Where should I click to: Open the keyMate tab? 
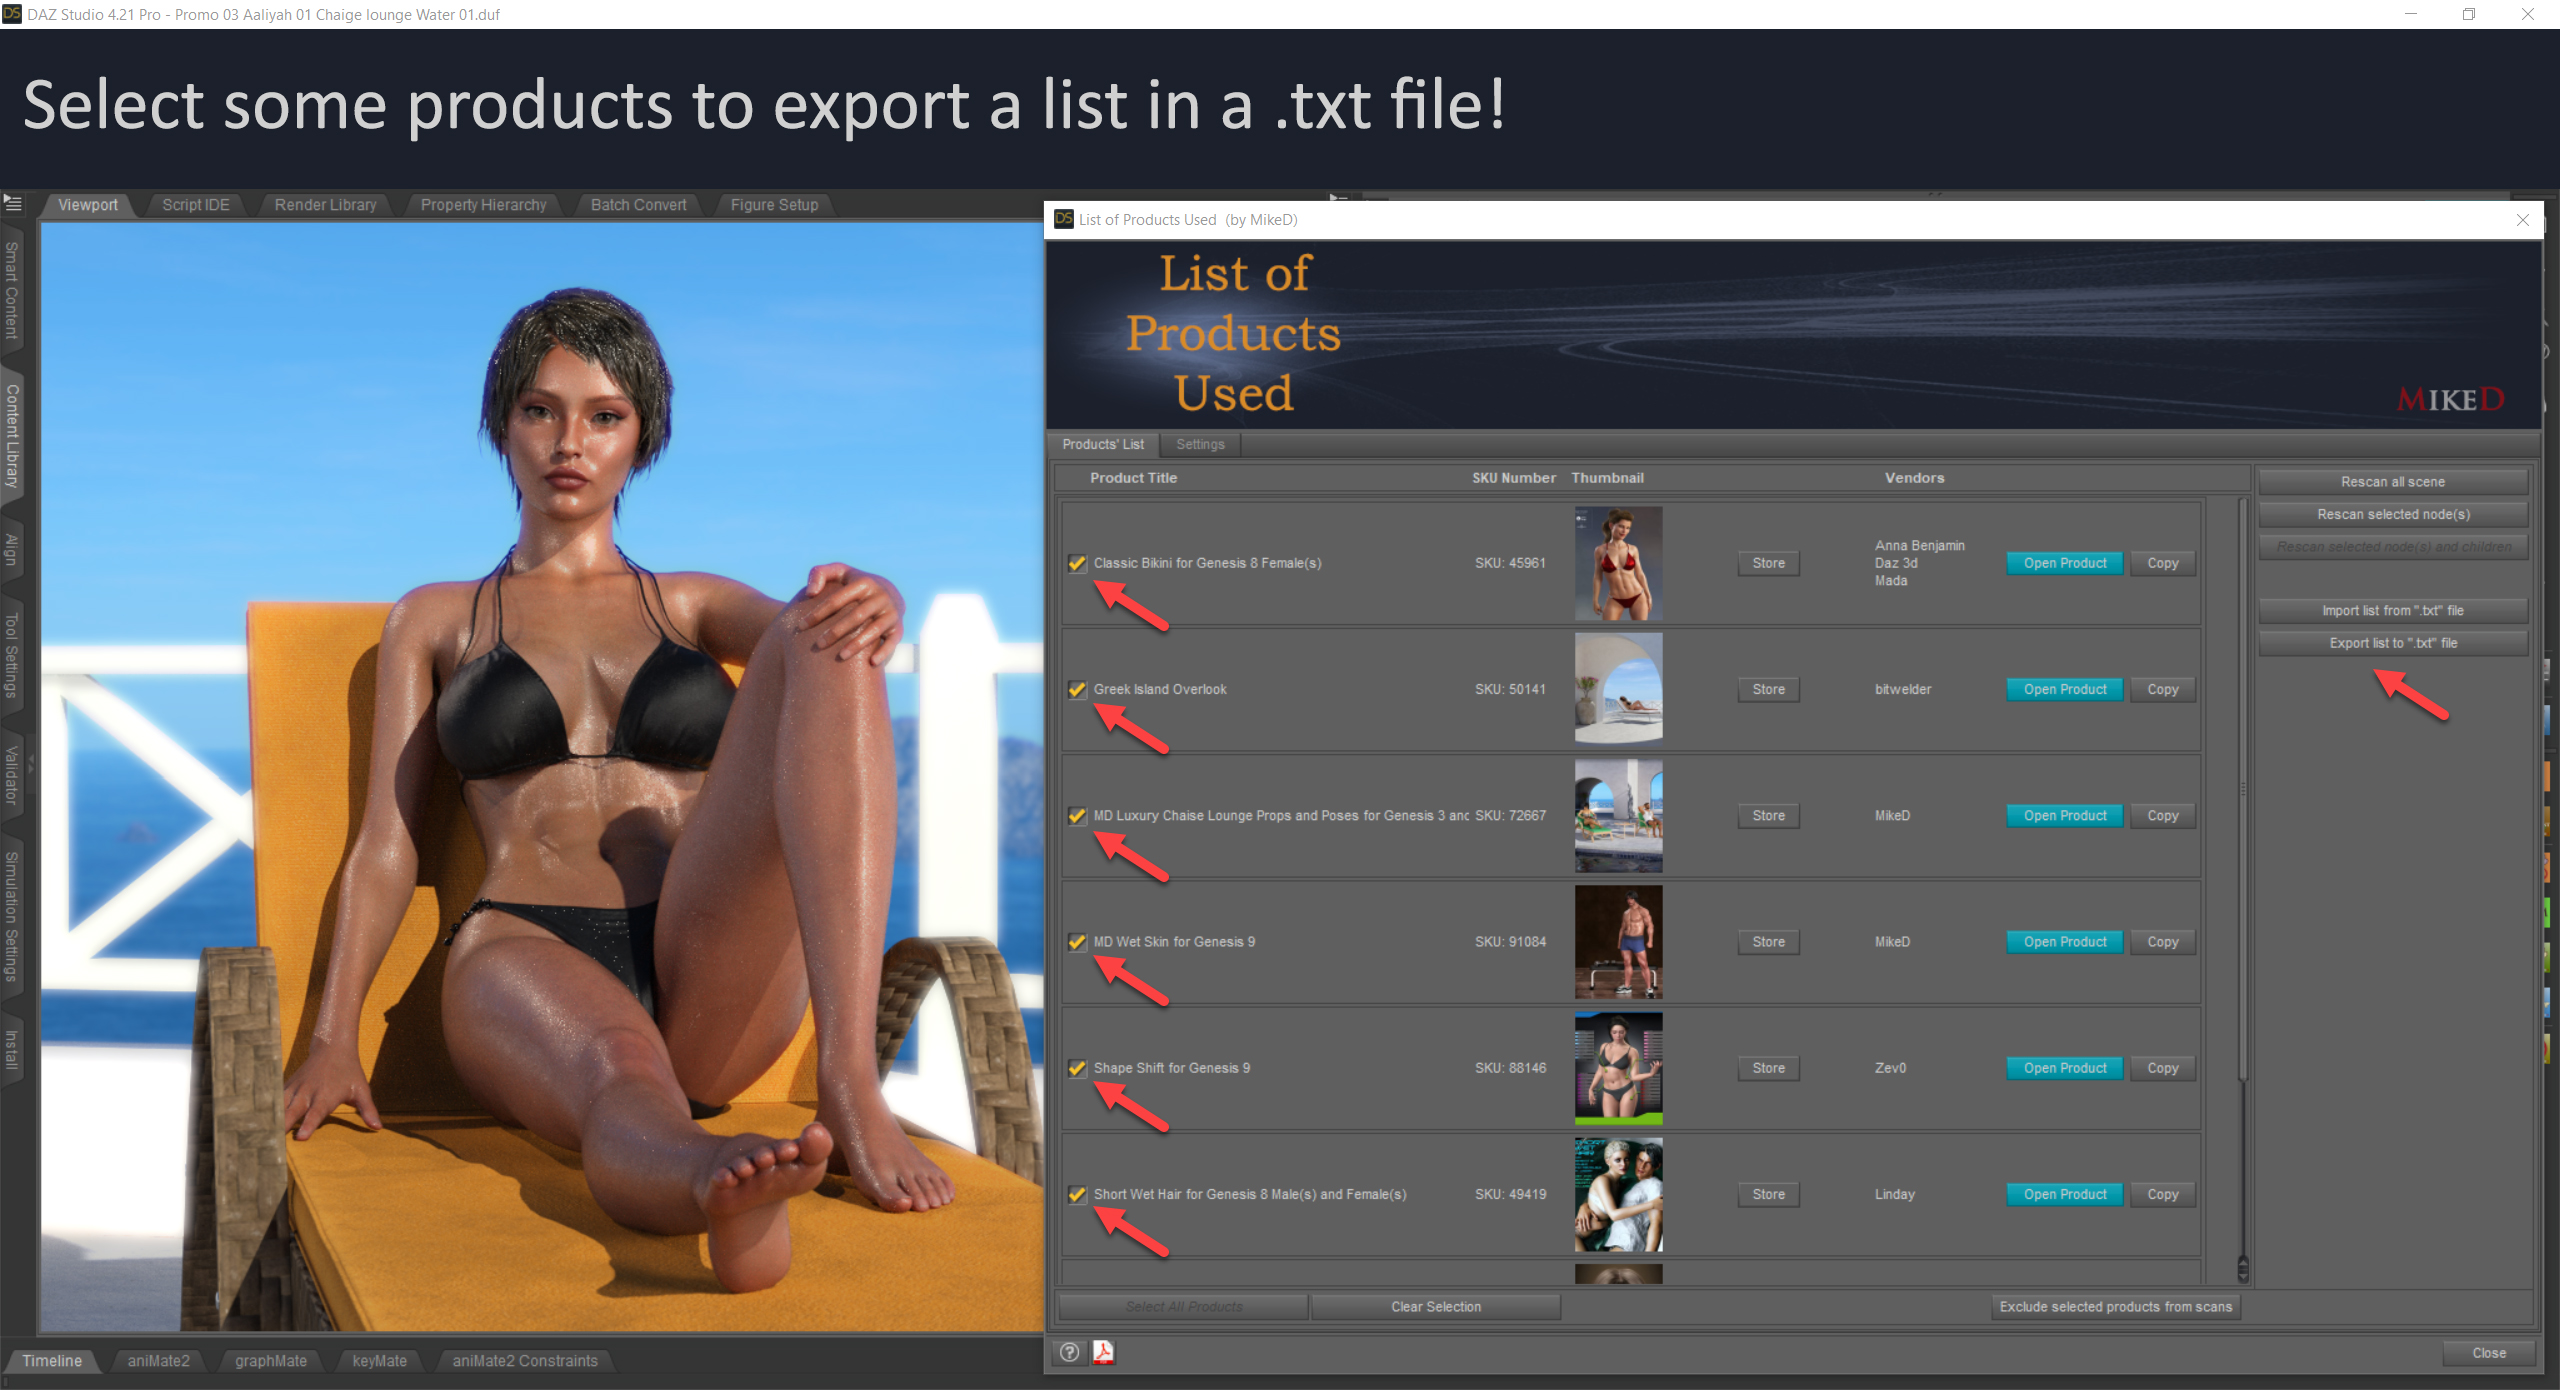tap(380, 1361)
